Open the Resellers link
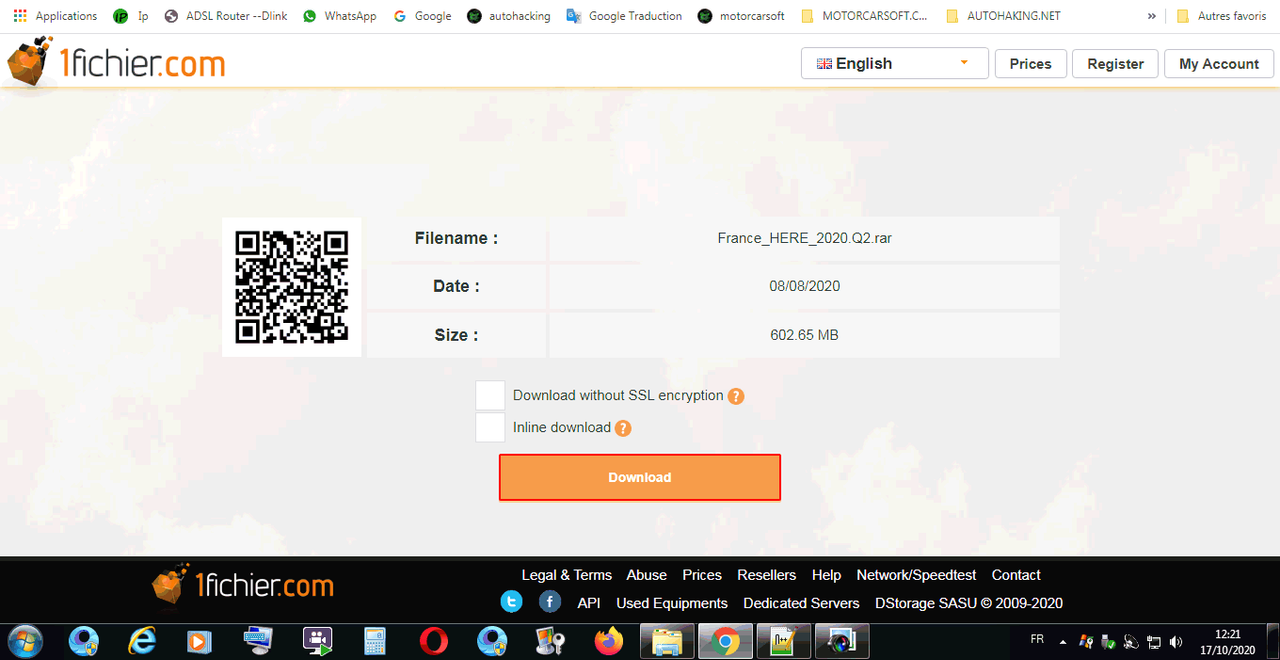 pyautogui.click(x=766, y=575)
